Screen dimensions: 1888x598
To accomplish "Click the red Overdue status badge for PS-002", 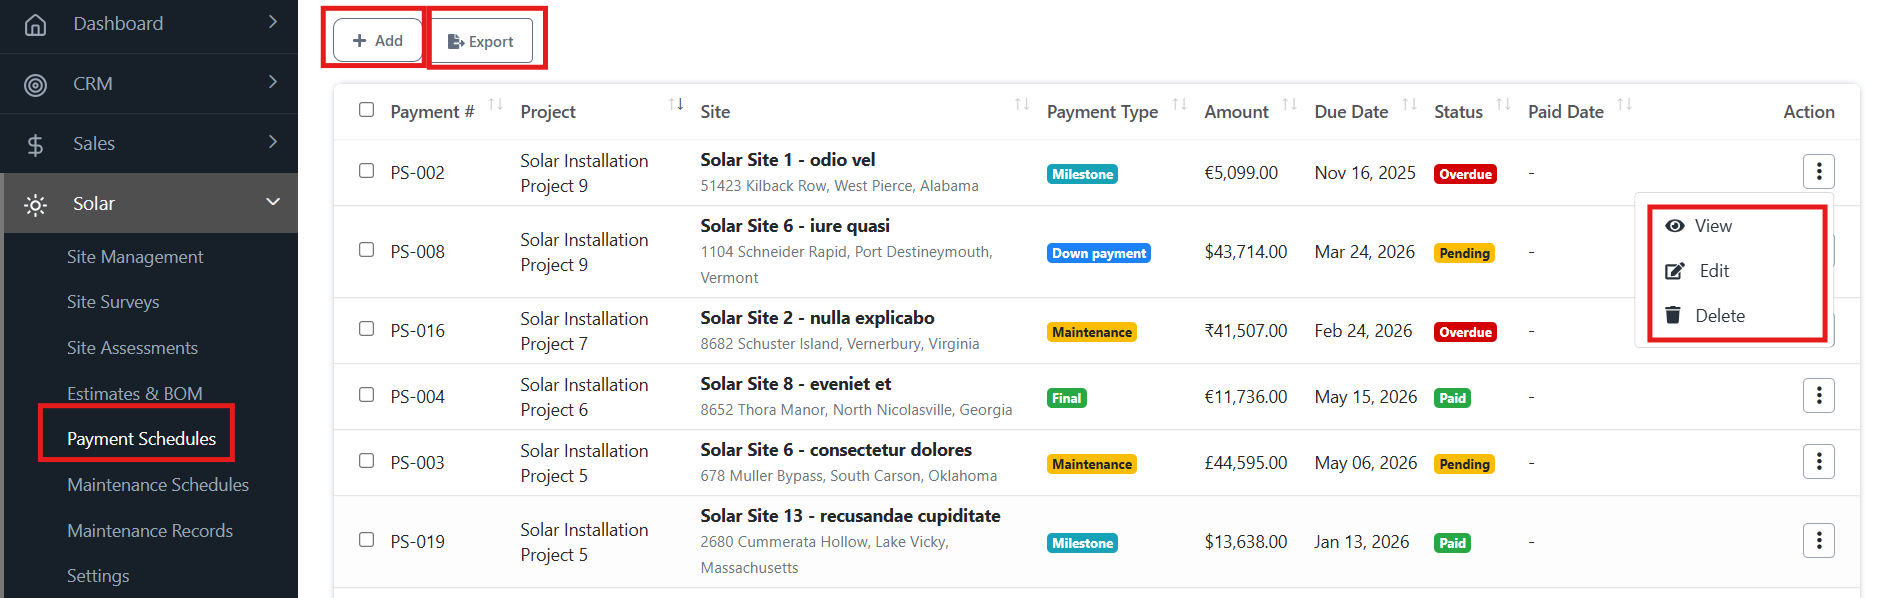I will pos(1465,174).
